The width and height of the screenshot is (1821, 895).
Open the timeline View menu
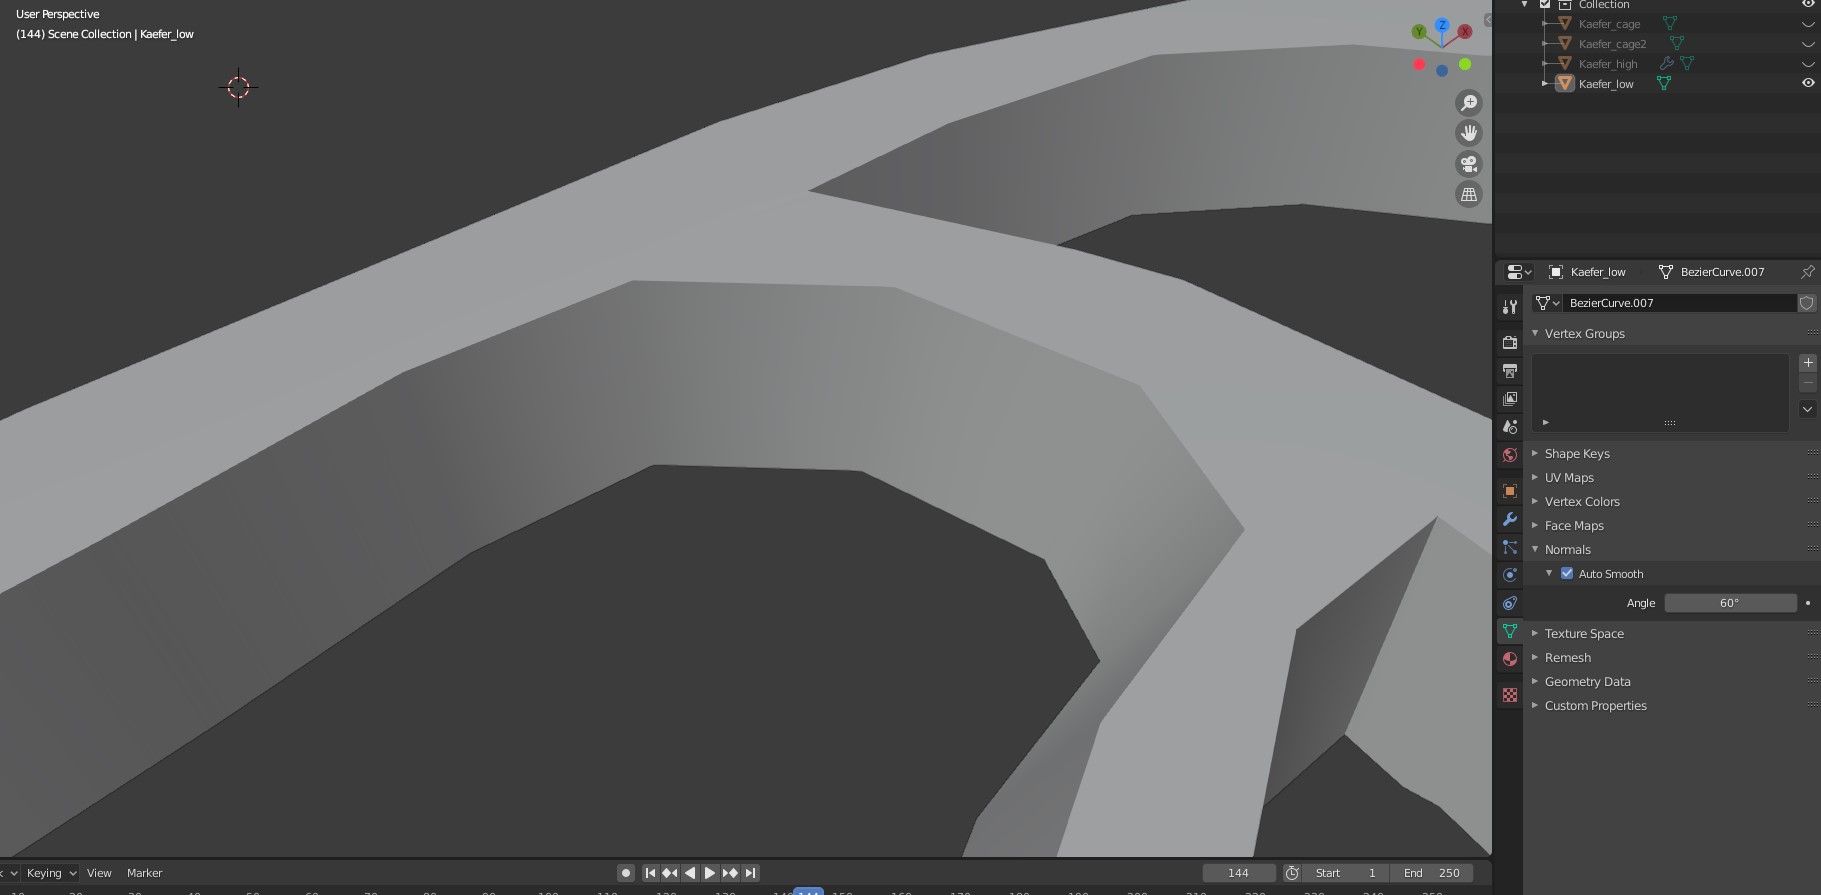(x=99, y=873)
